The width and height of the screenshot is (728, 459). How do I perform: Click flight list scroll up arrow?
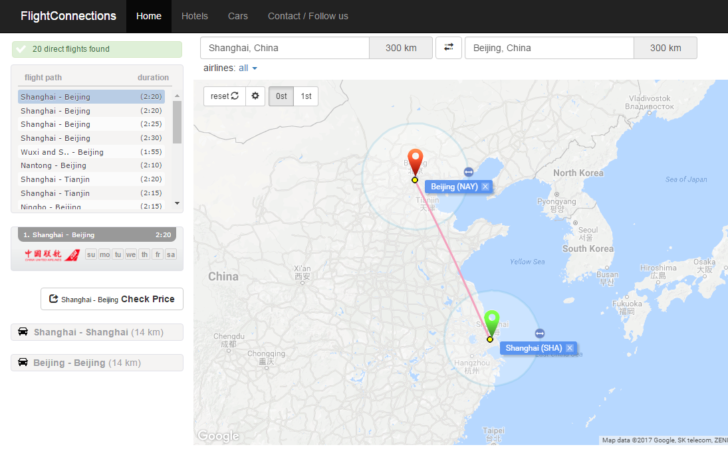[177, 96]
